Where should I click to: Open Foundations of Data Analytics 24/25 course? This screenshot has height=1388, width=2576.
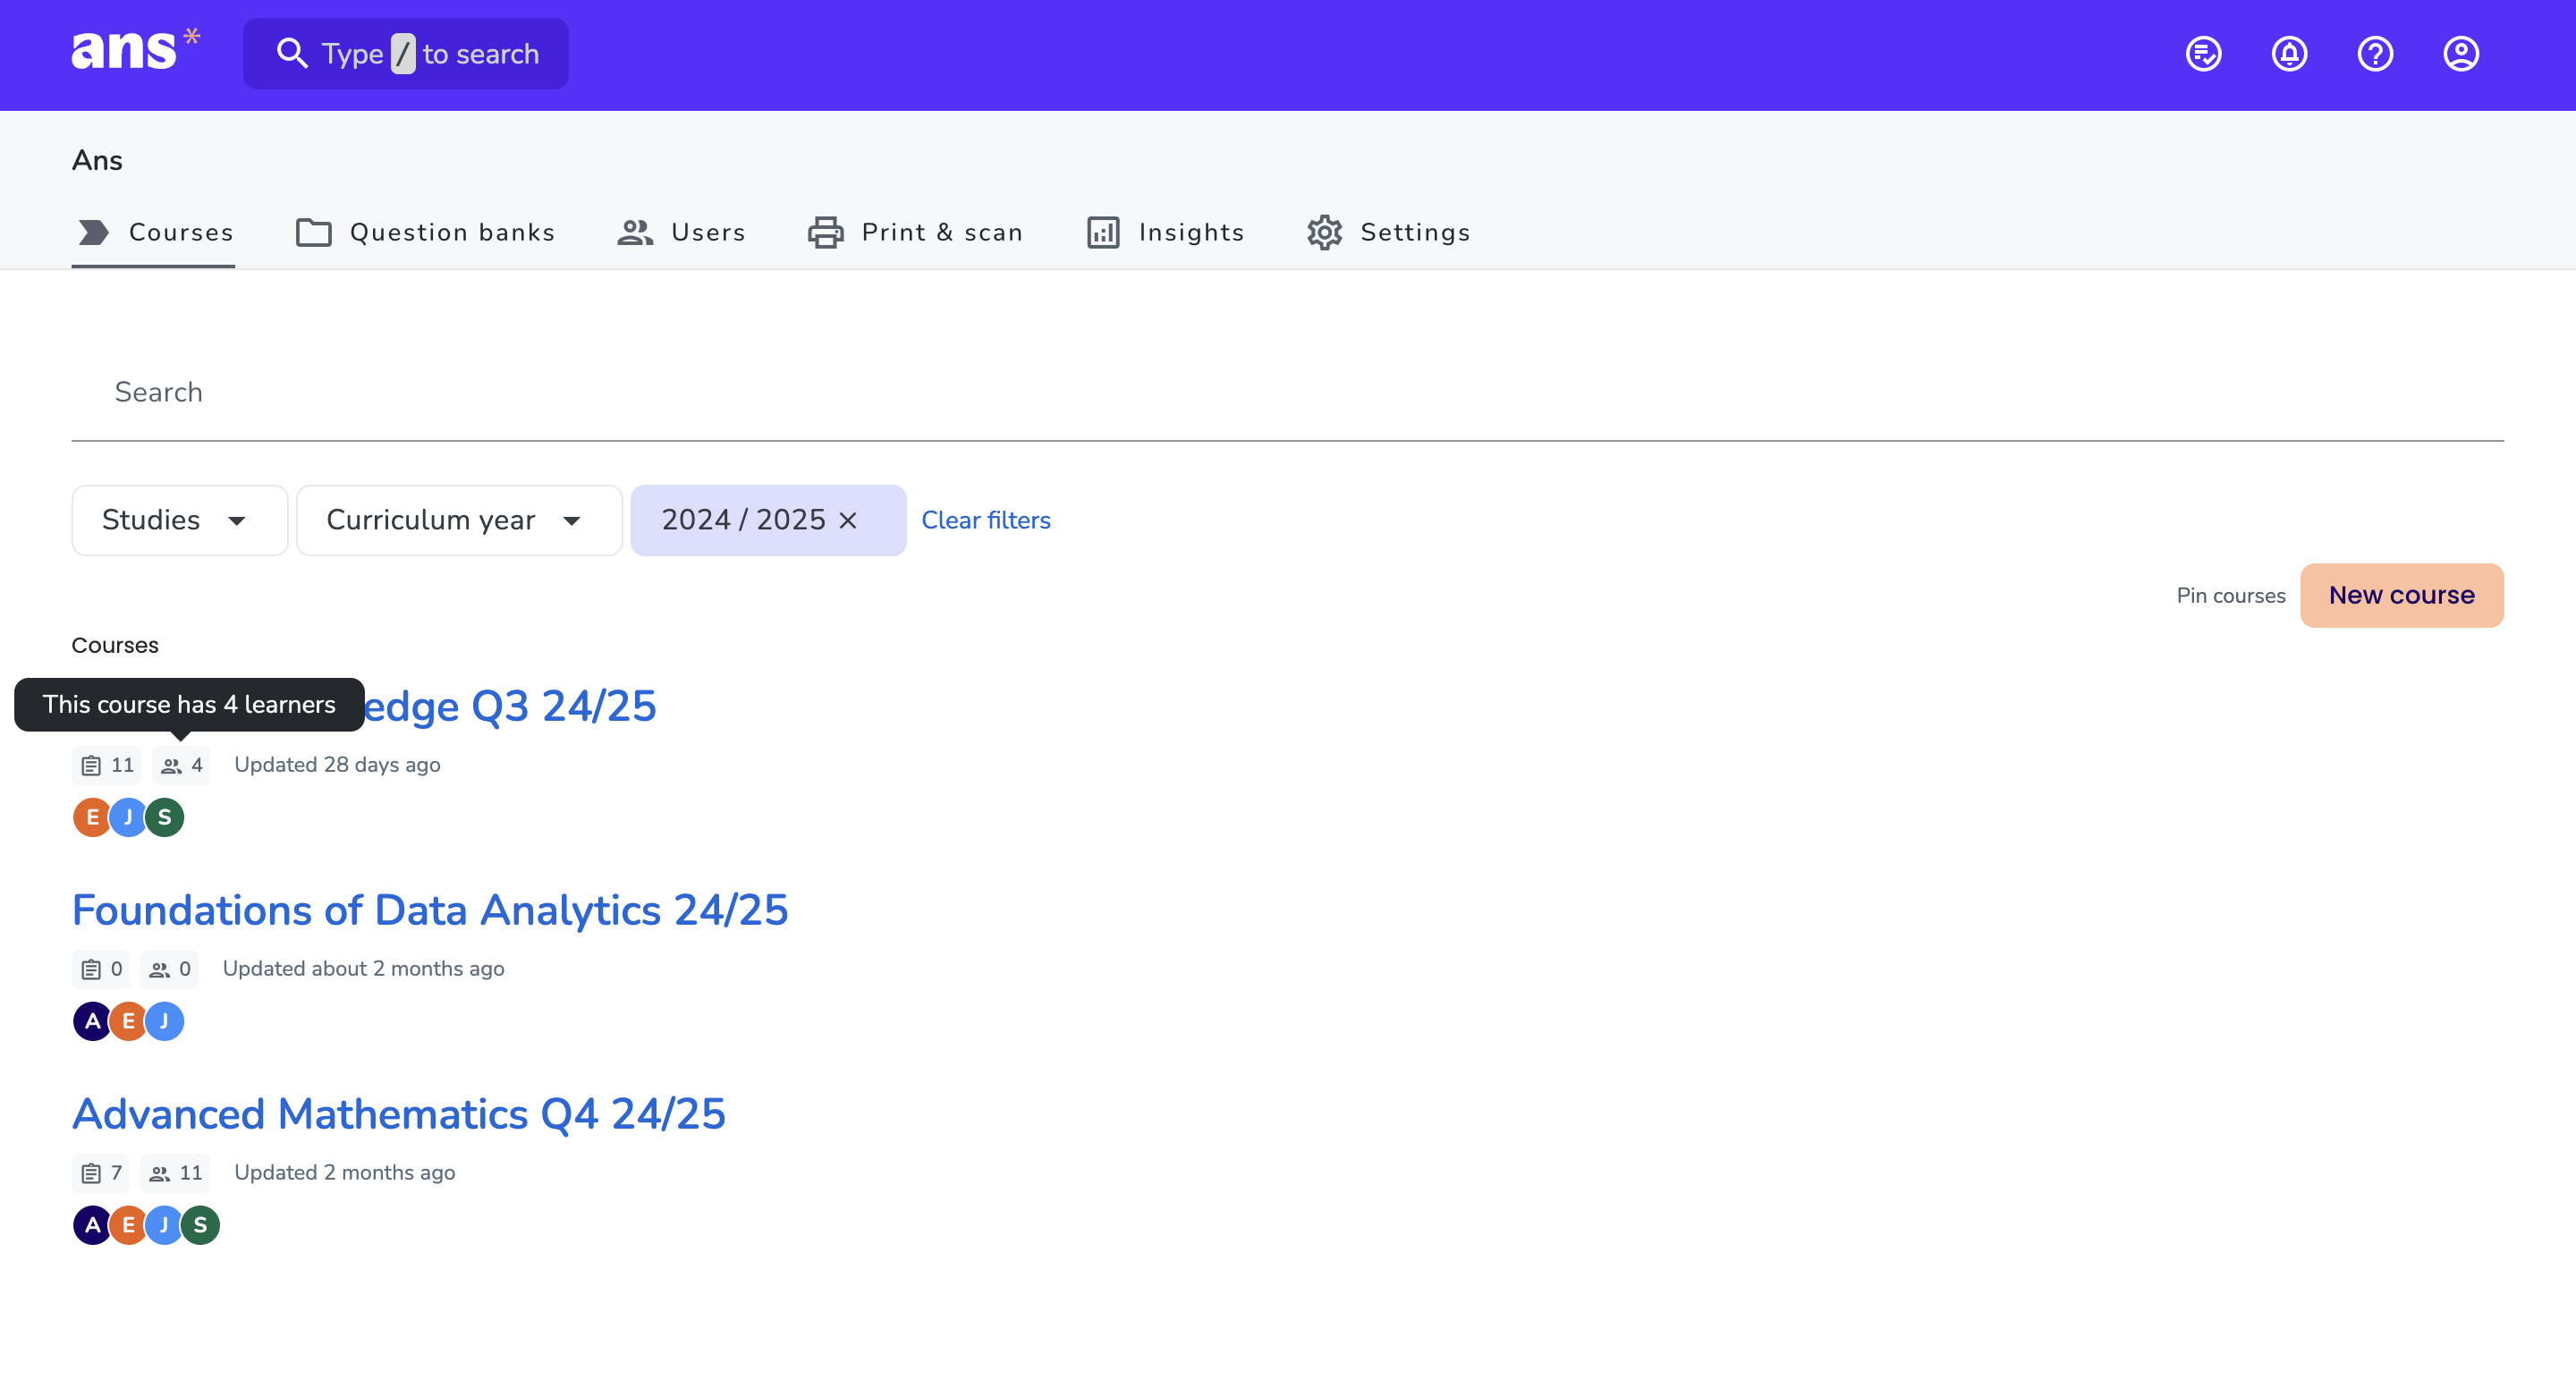coord(430,910)
